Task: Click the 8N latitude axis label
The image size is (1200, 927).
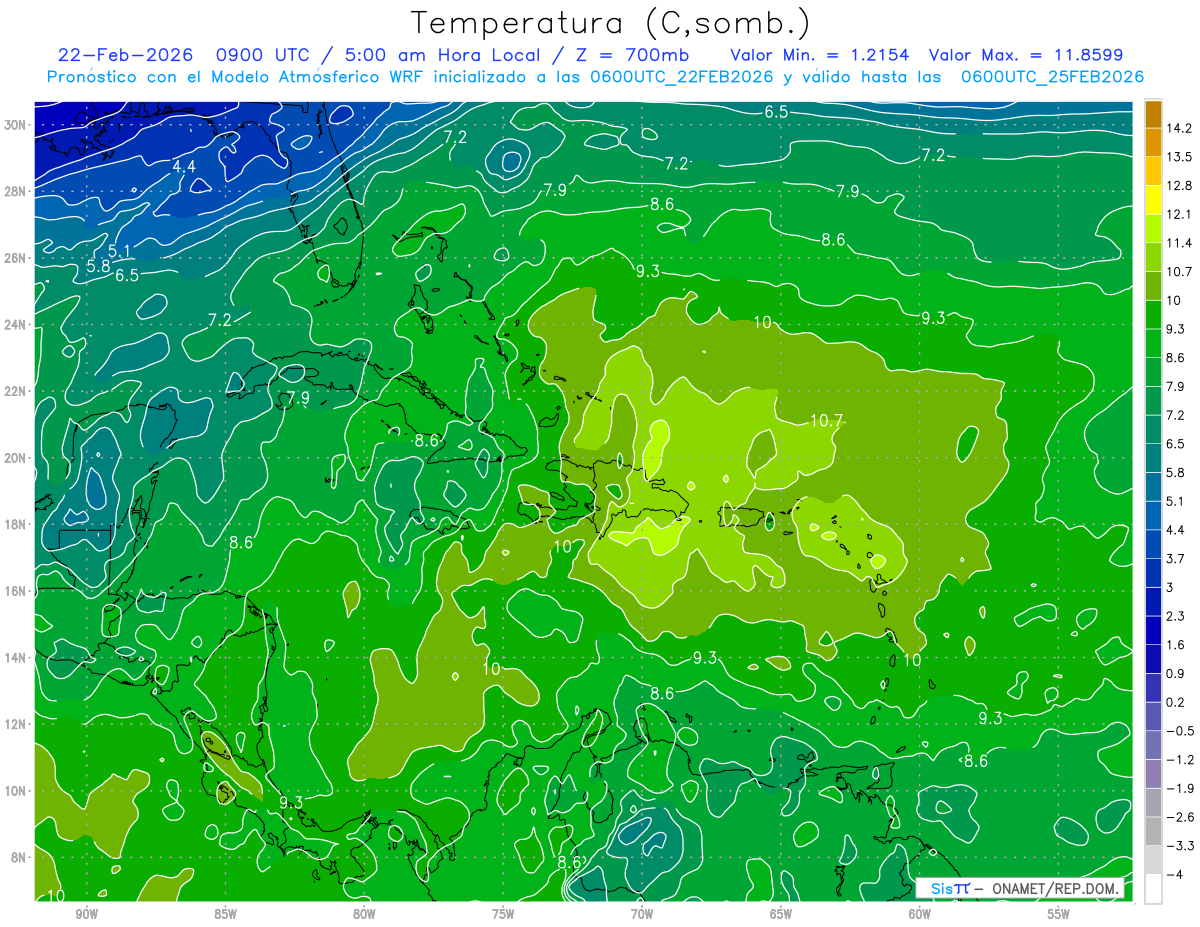Action: tap(20, 857)
